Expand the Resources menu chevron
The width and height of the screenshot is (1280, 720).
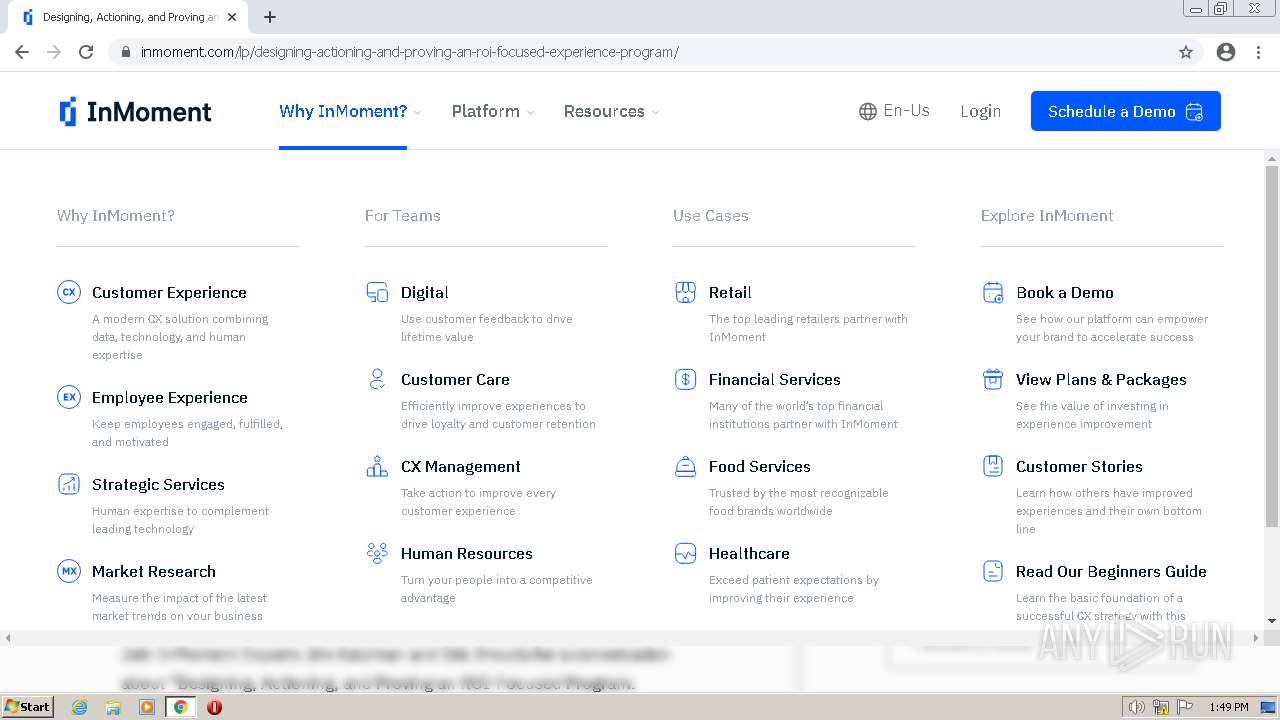pos(656,112)
